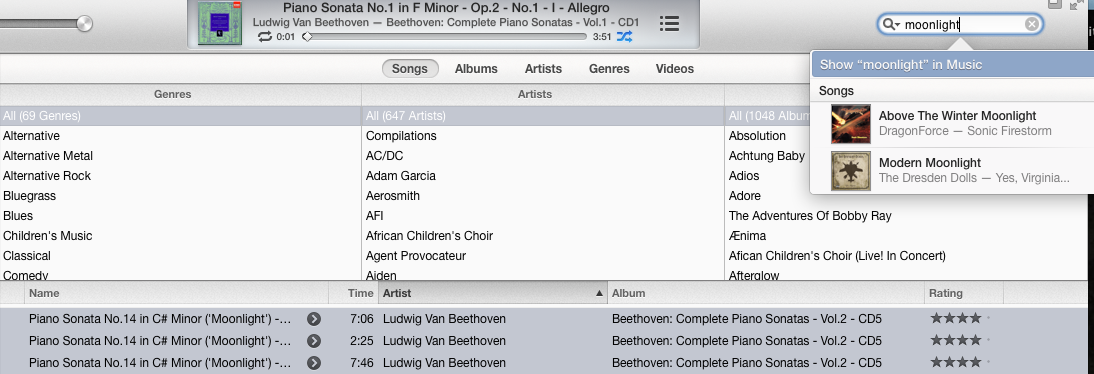Sort by Artist column header arrow
1094x374 pixels.
coord(599,294)
